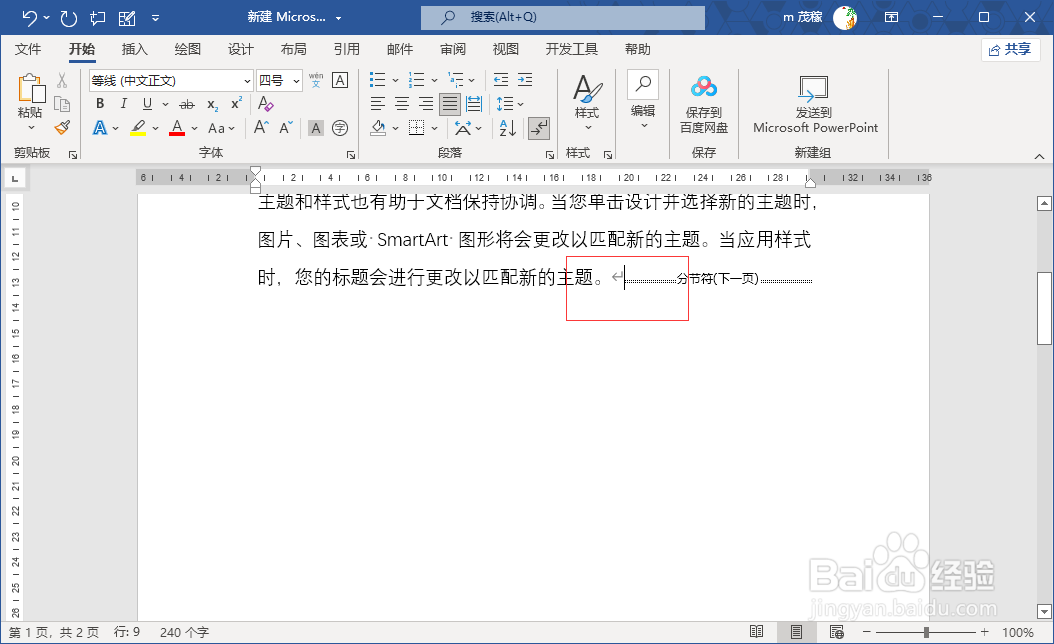Activate the Format Painter brush
This screenshot has width=1054, height=644.
point(62,128)
